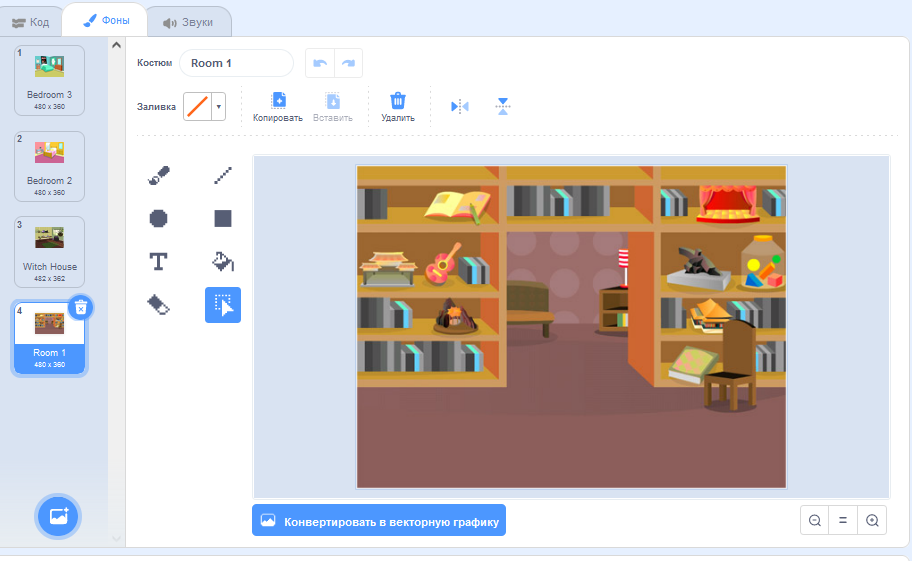
Task: Select the Text tool
Action: [158, 262]
